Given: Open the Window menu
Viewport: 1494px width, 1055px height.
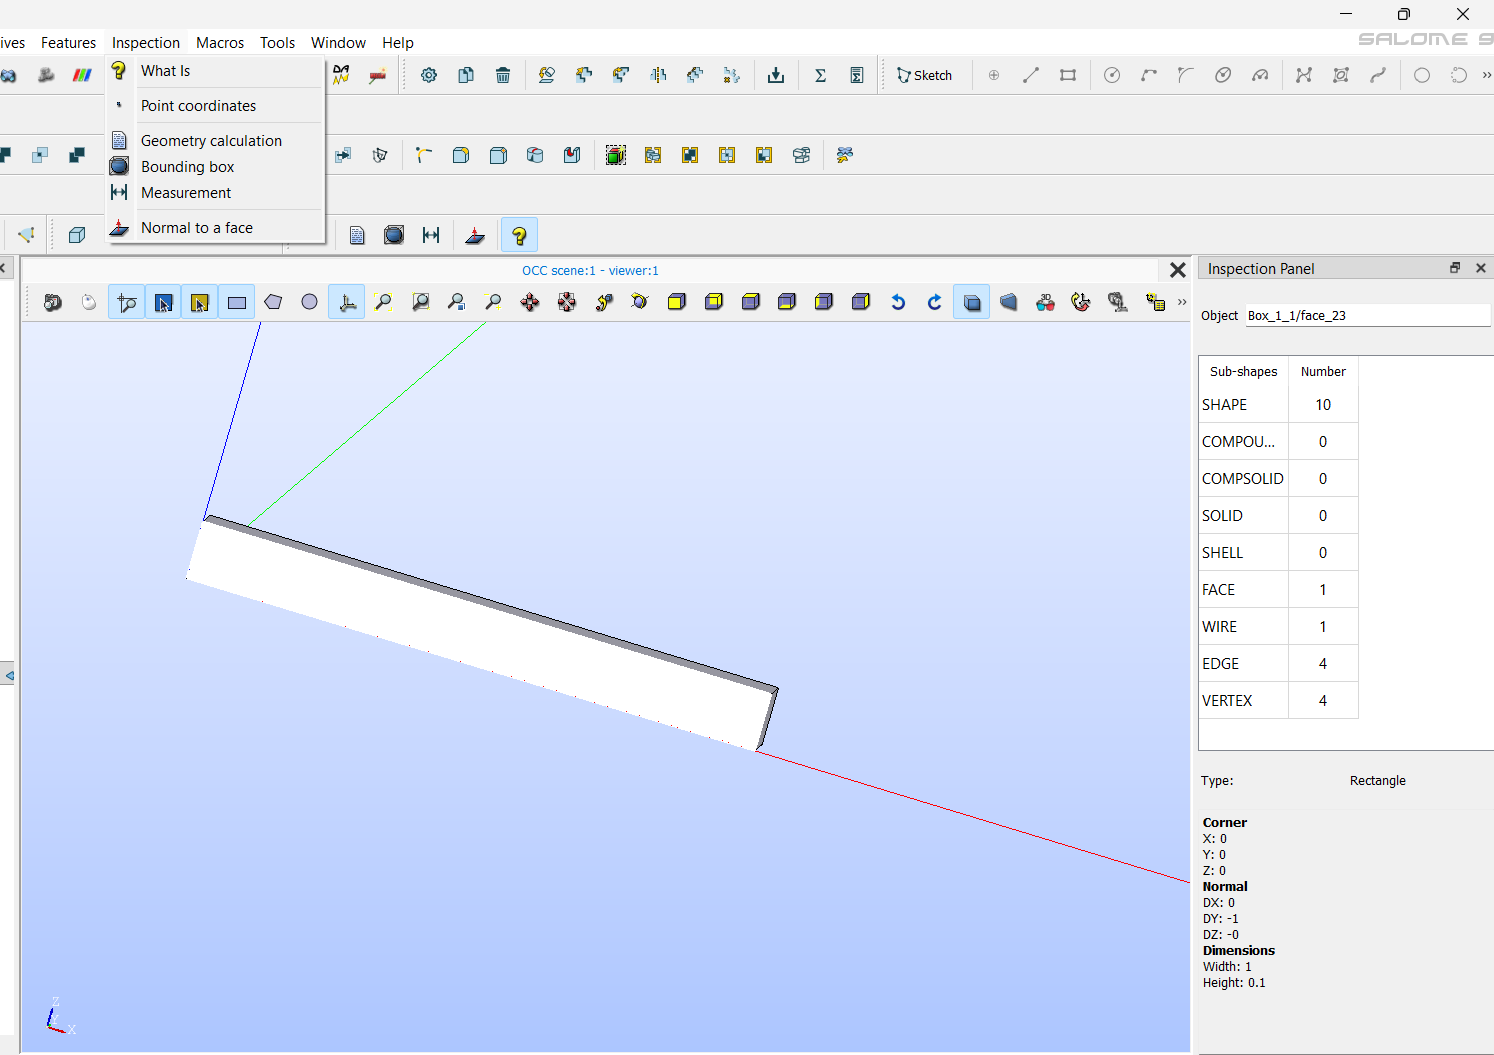Looking at the screenshot, I should coord(338,43).
